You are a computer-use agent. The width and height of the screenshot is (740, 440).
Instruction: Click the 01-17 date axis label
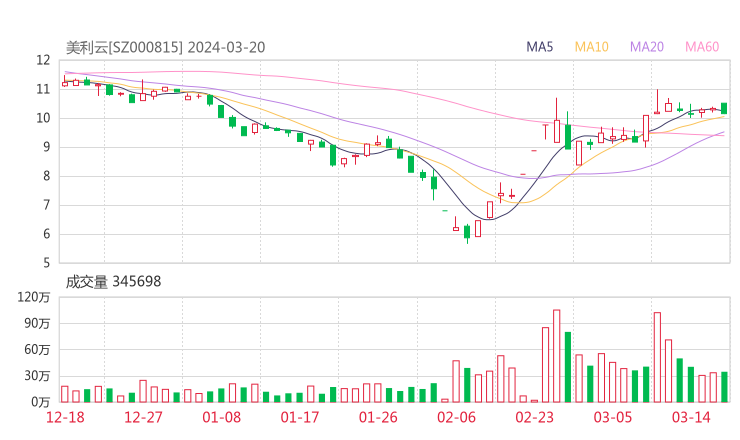pyautogui.click(x=300, y=417)
